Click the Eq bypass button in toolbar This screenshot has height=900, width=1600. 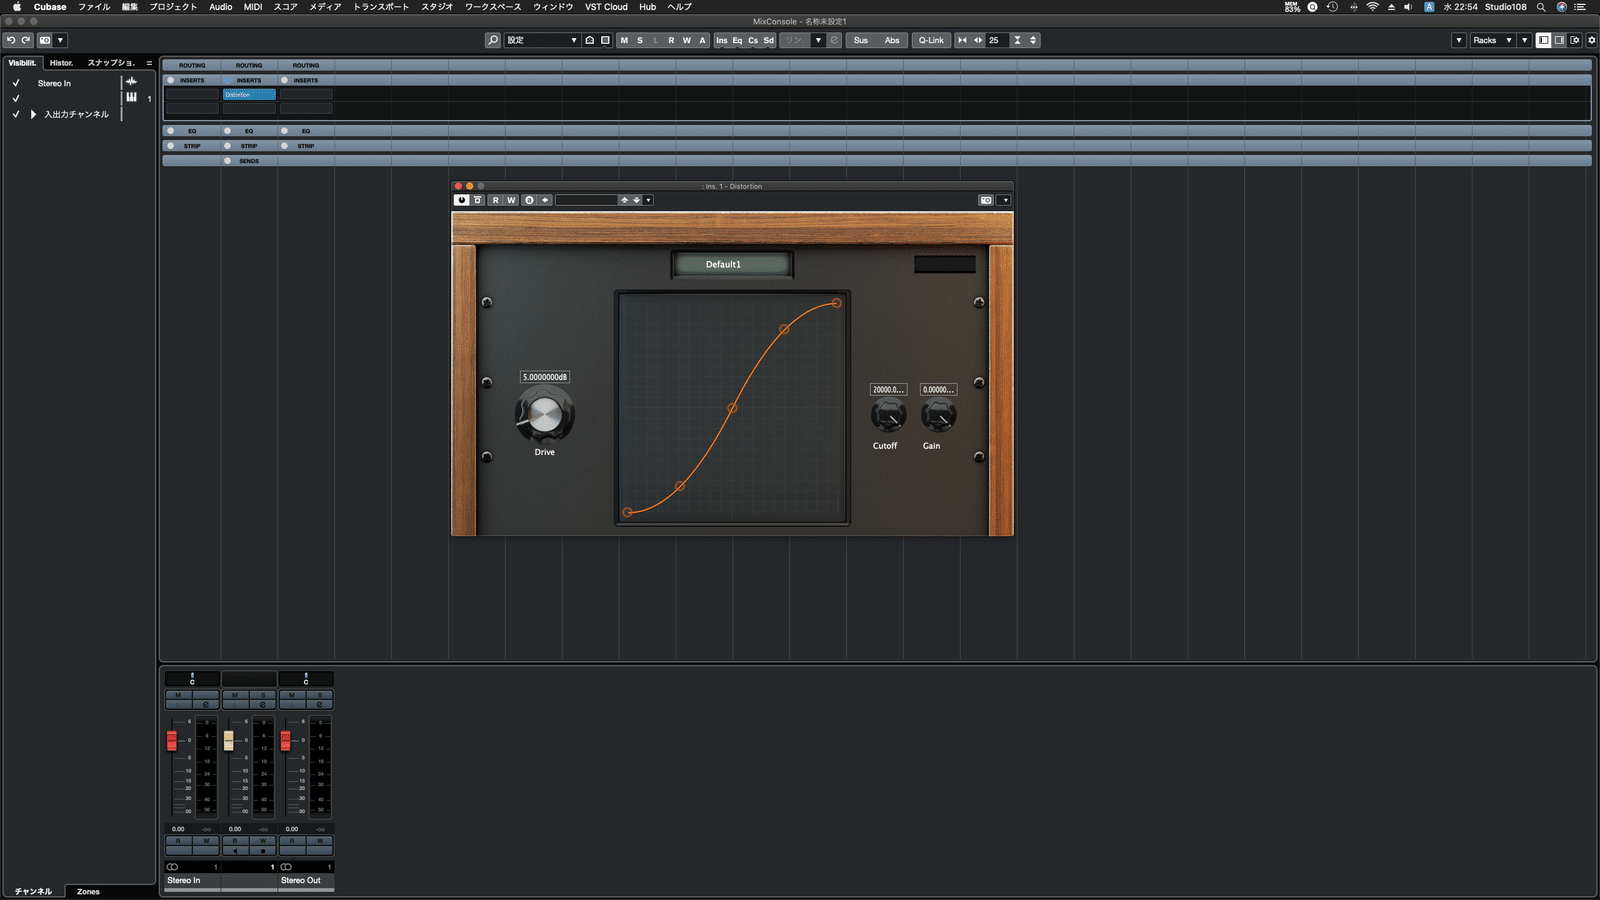(737, 40)
